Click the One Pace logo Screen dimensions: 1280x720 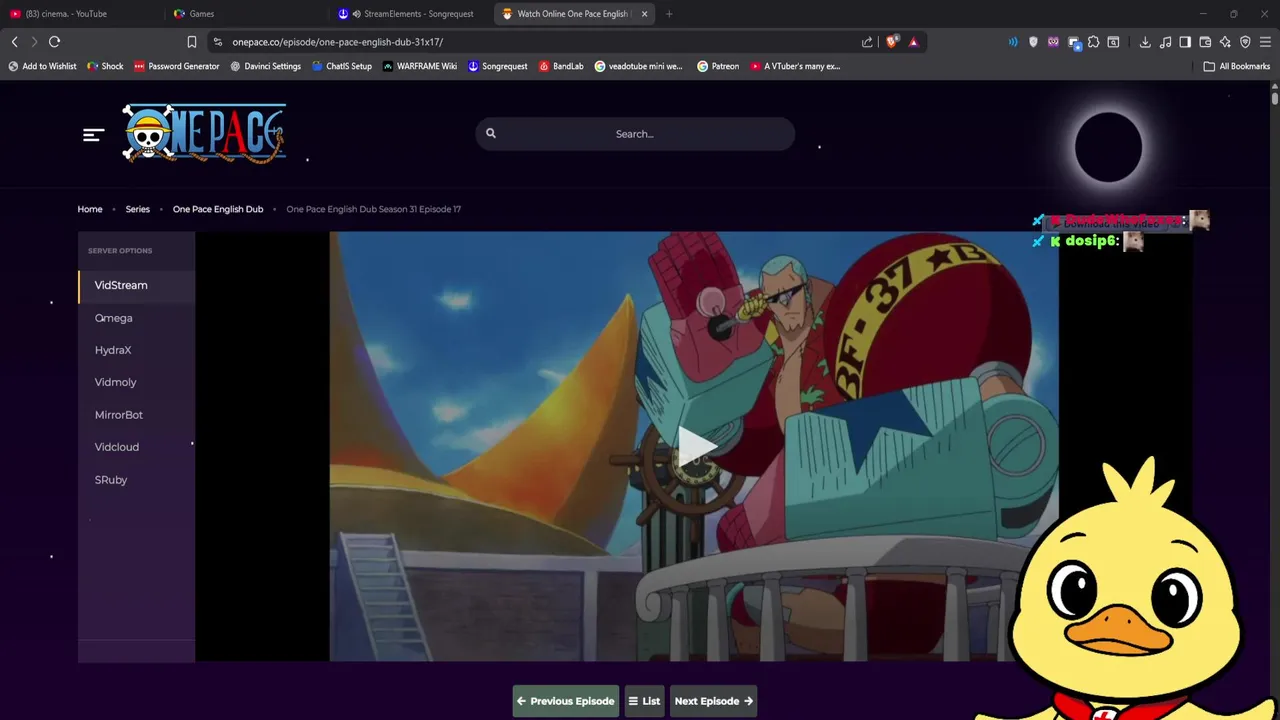pyautogui.click(x=204, y=133)
